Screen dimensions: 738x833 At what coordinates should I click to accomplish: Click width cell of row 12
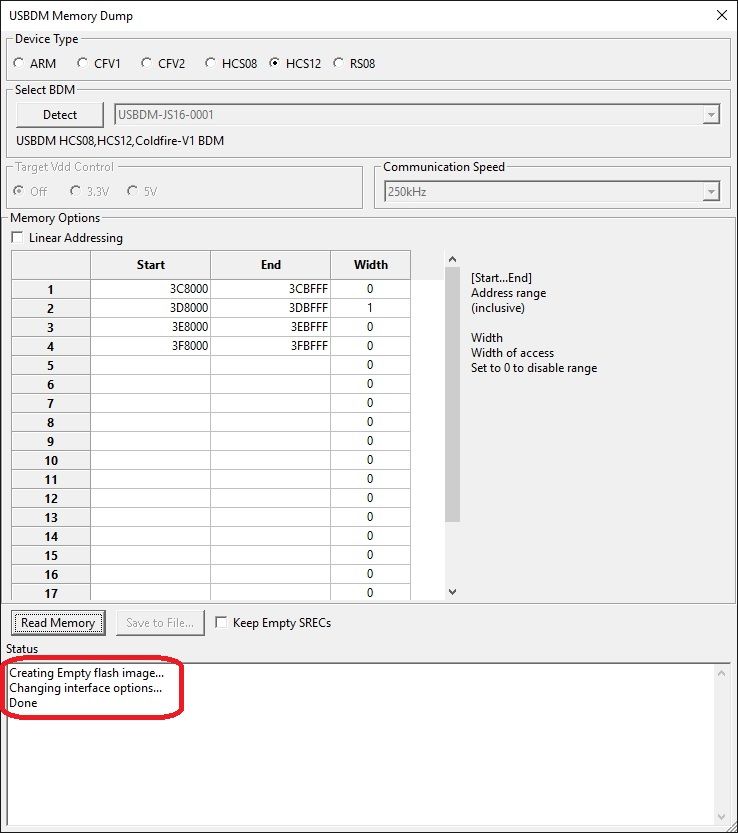pyautogui.click(x=370, y=498)
